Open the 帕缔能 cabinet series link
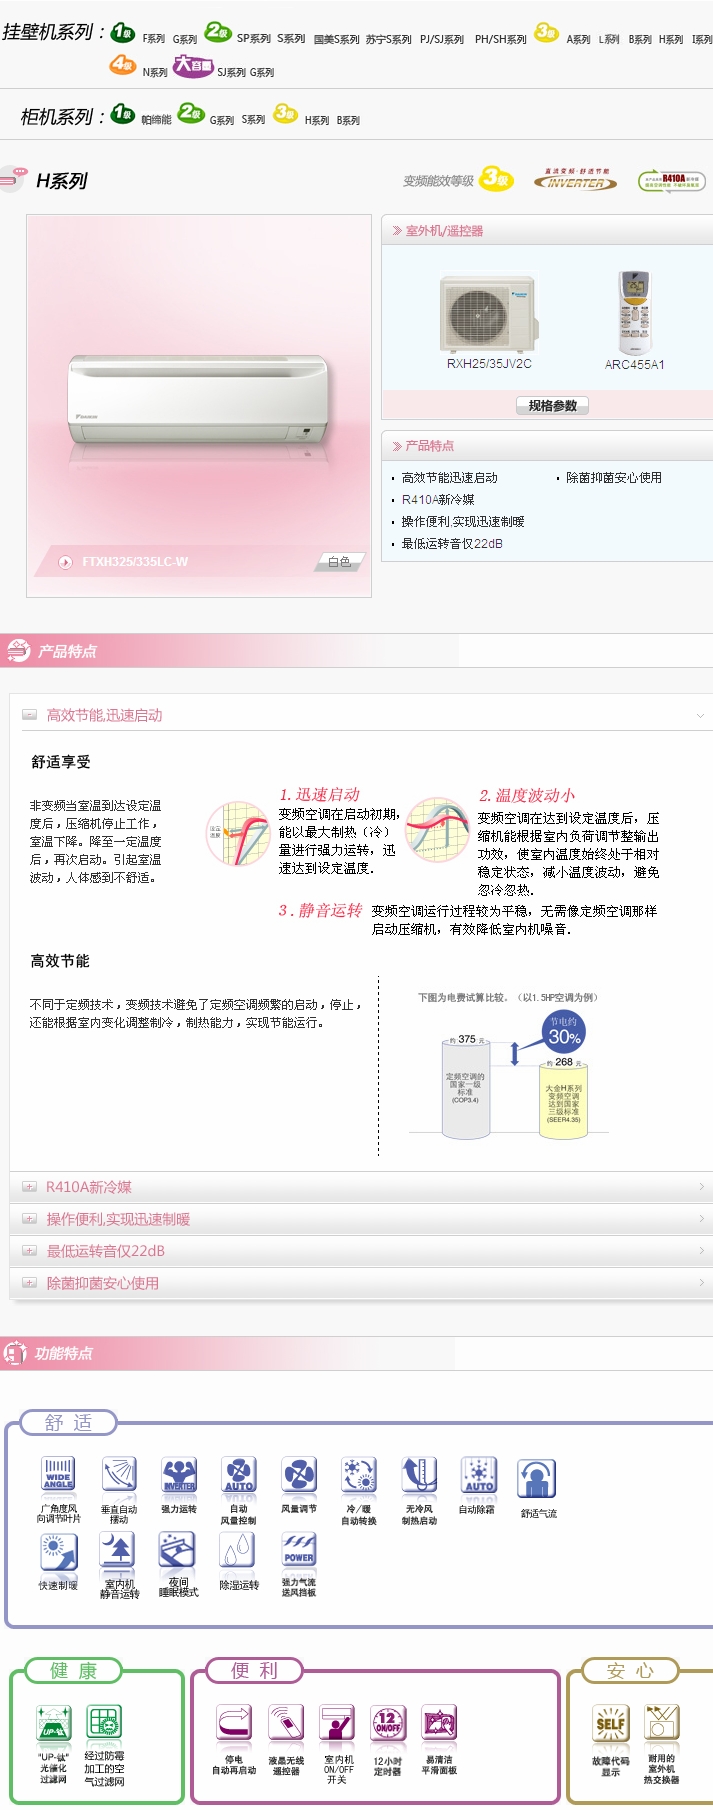 point(157,120)
